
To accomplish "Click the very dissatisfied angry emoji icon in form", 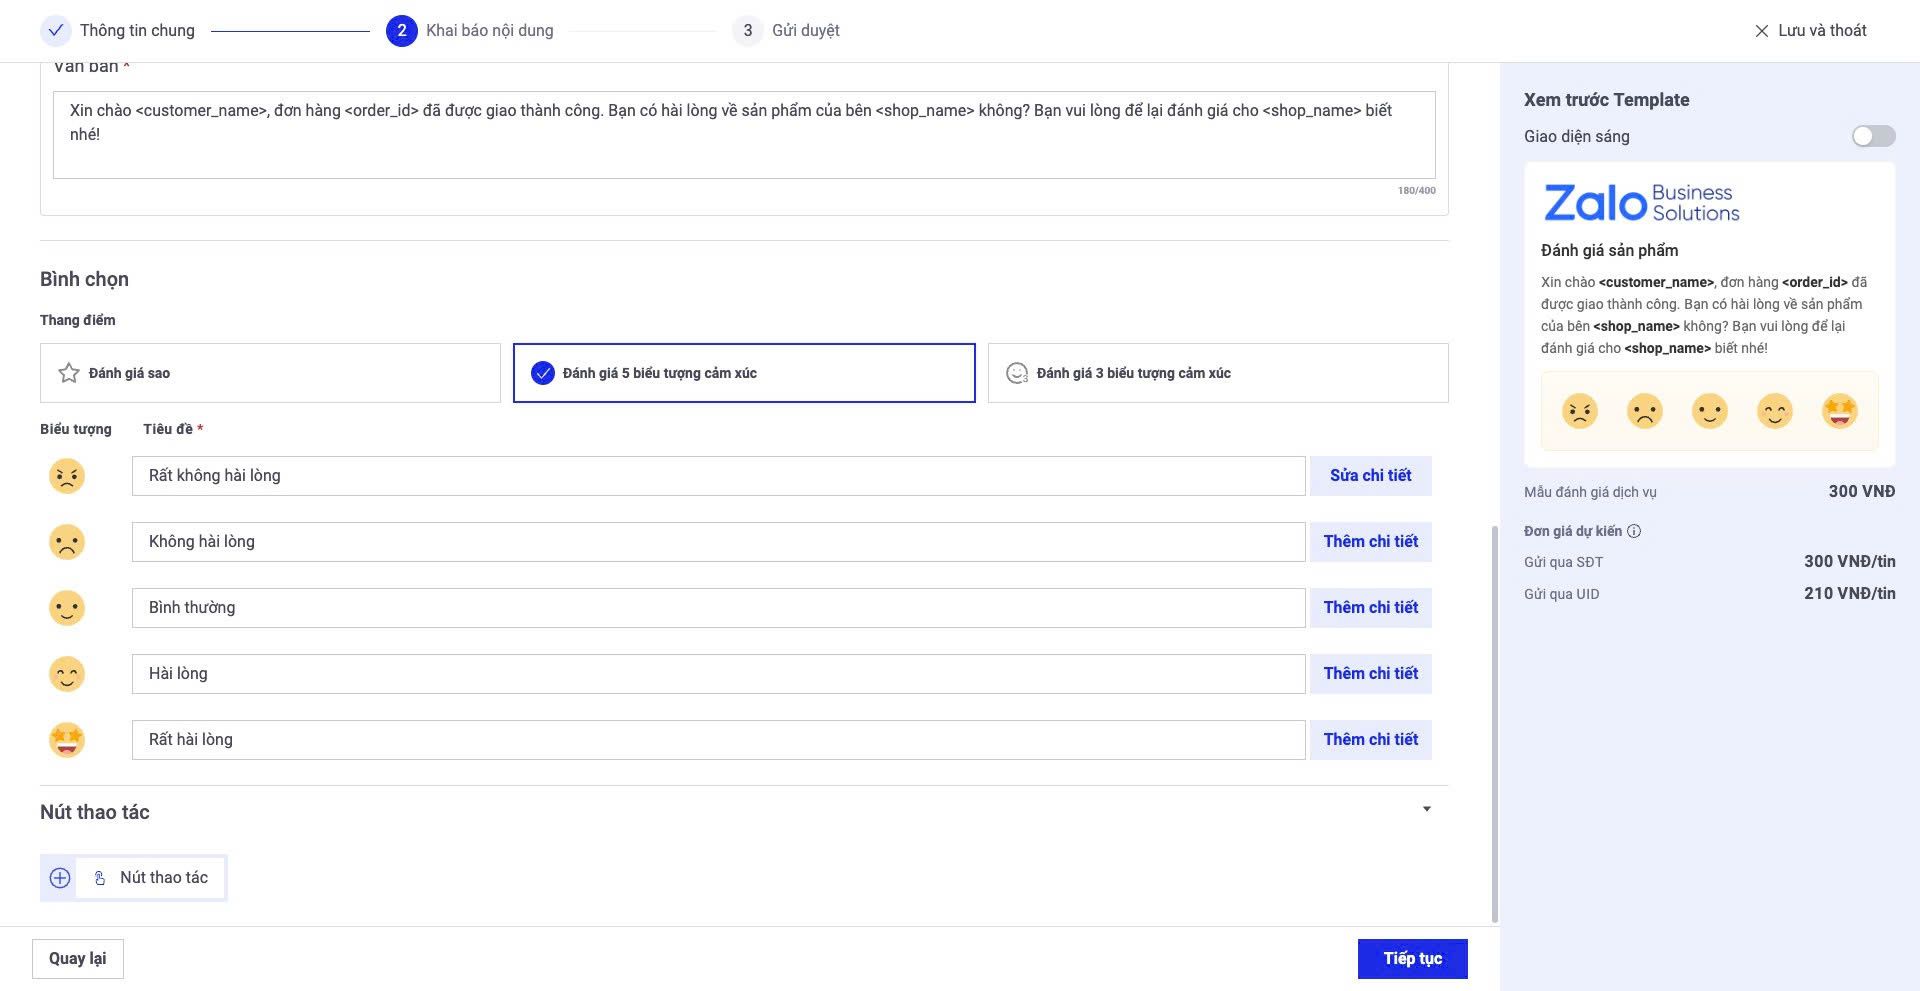I will 67,476.
